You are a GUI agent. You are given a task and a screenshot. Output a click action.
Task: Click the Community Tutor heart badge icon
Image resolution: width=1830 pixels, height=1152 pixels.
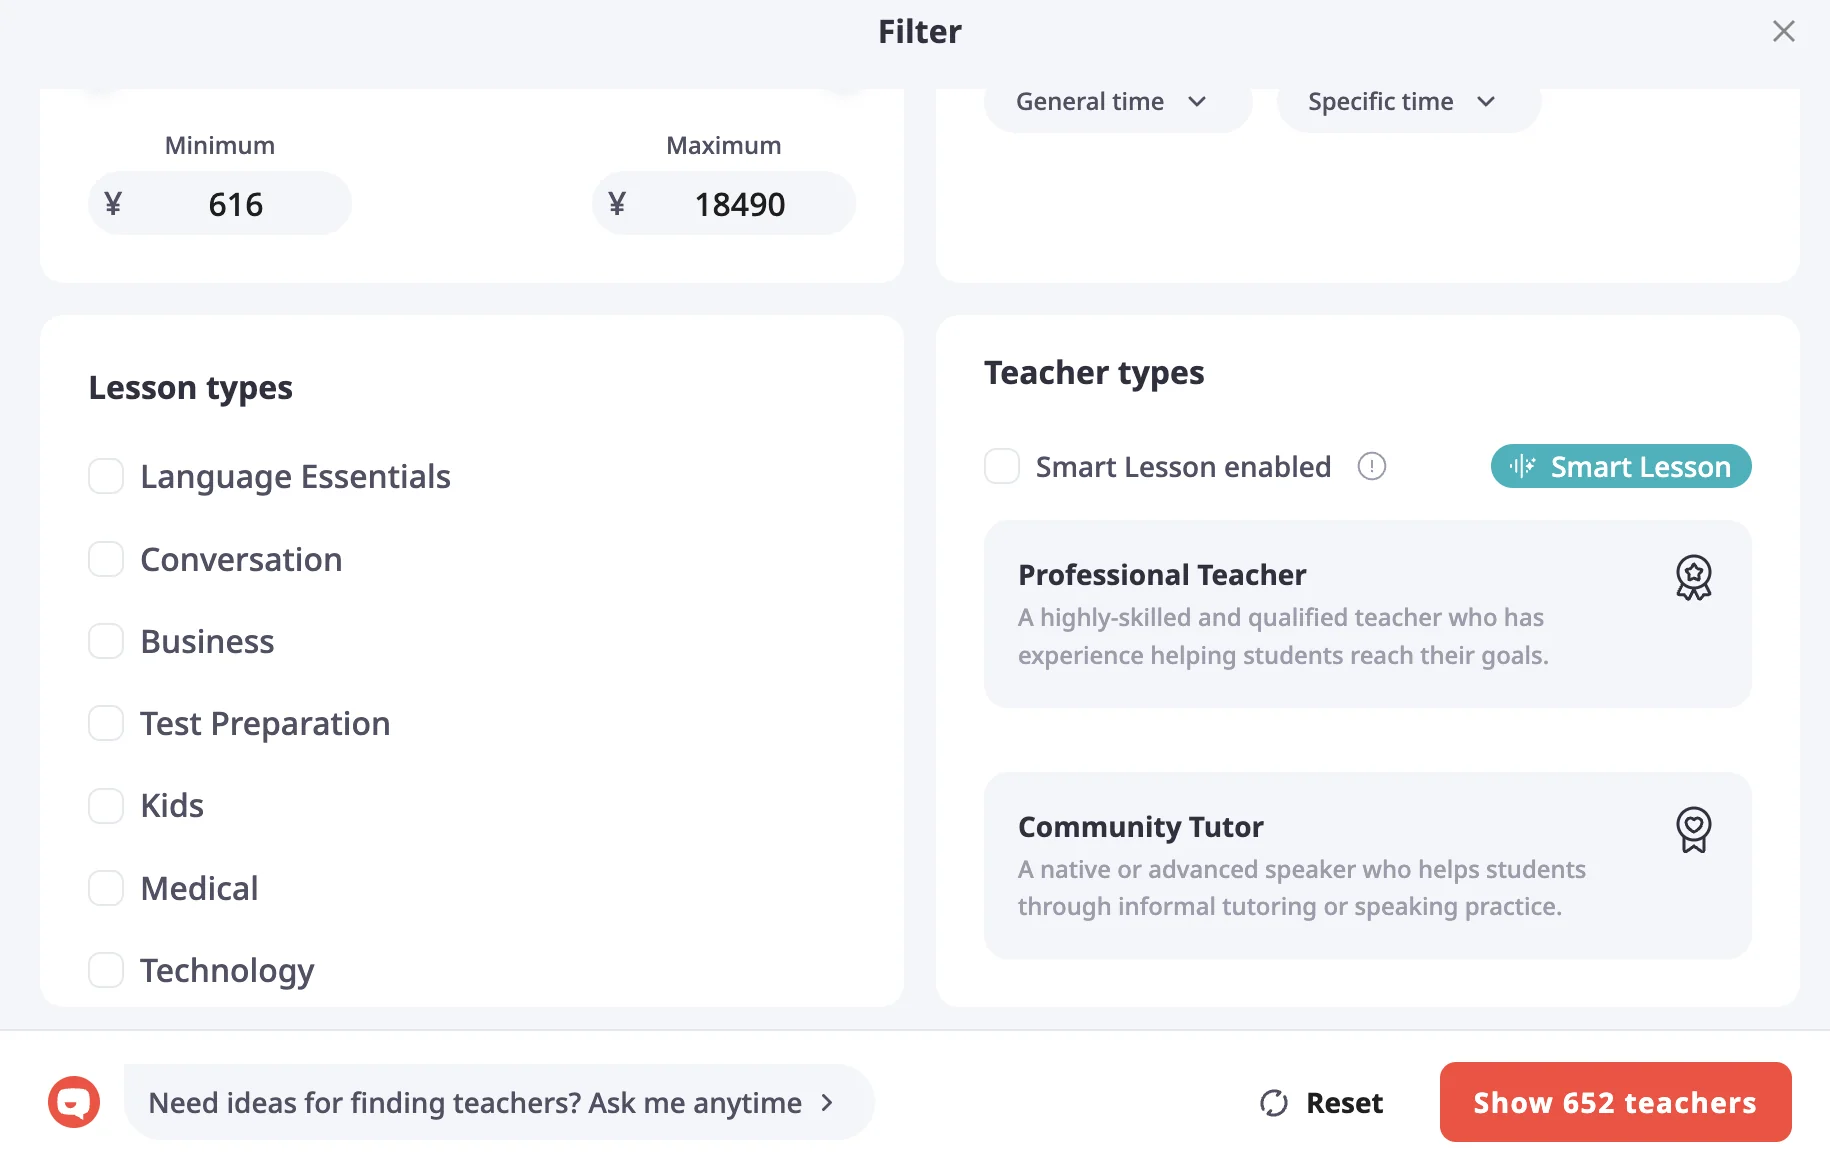pos(1693,830)
